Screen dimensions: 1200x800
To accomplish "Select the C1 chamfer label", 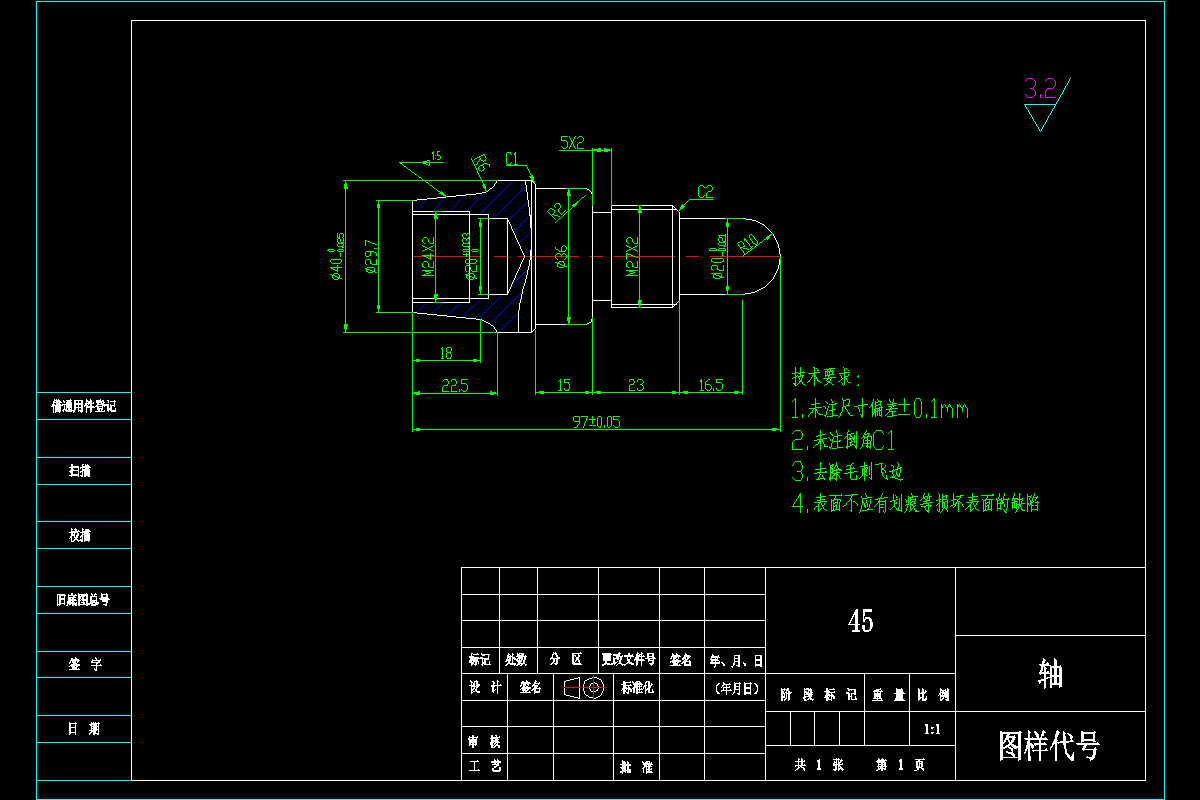I will (512, 158).
